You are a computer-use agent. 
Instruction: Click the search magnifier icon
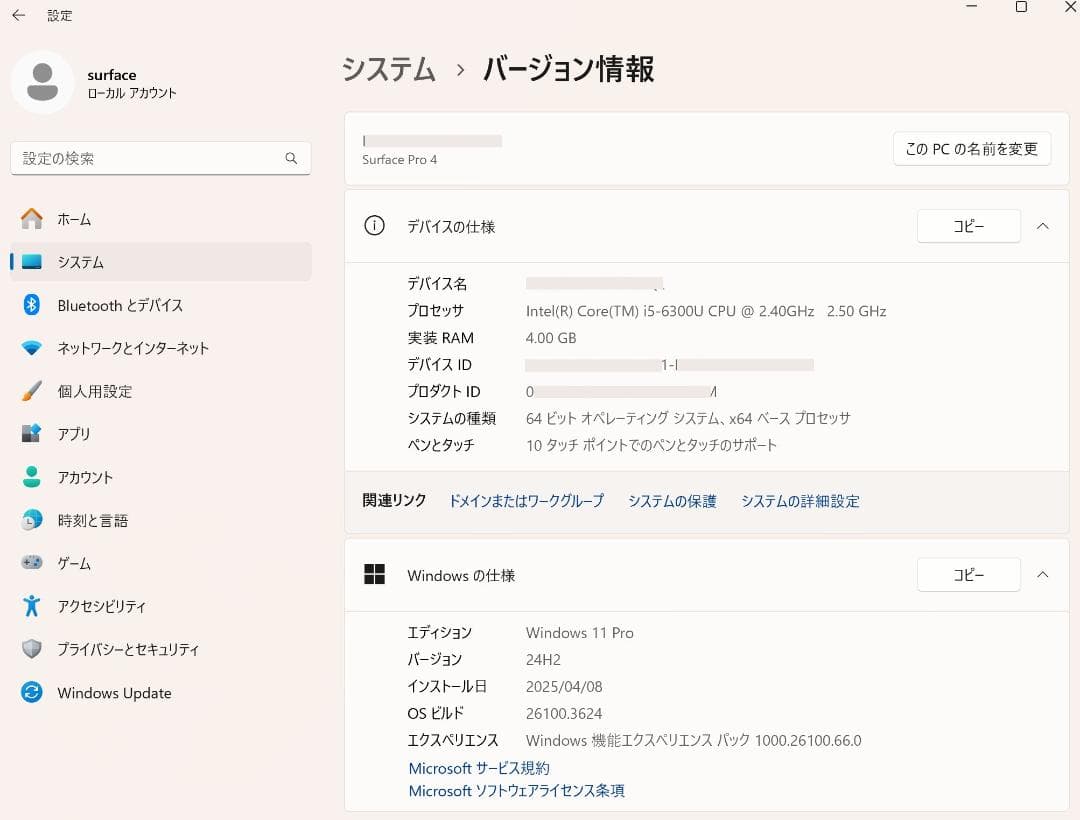tap(291, 158)
